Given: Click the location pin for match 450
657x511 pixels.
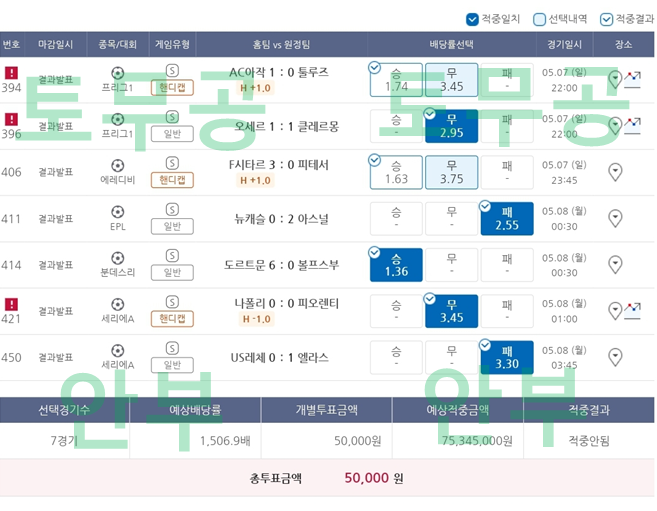Looking at the screenshot, I should point(615,357).
